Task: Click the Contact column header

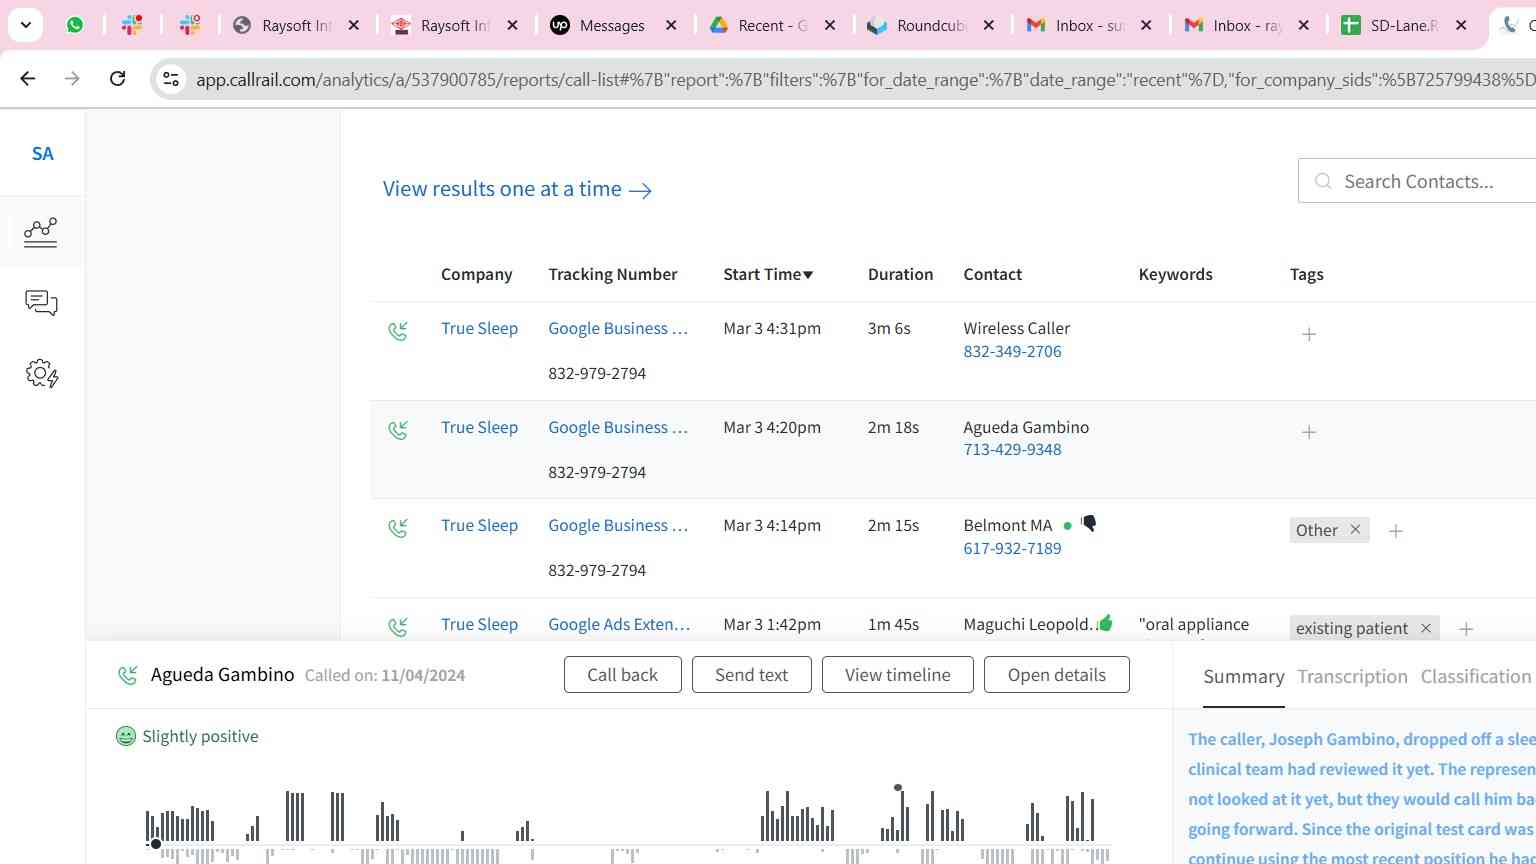Action: click(992, 274)
